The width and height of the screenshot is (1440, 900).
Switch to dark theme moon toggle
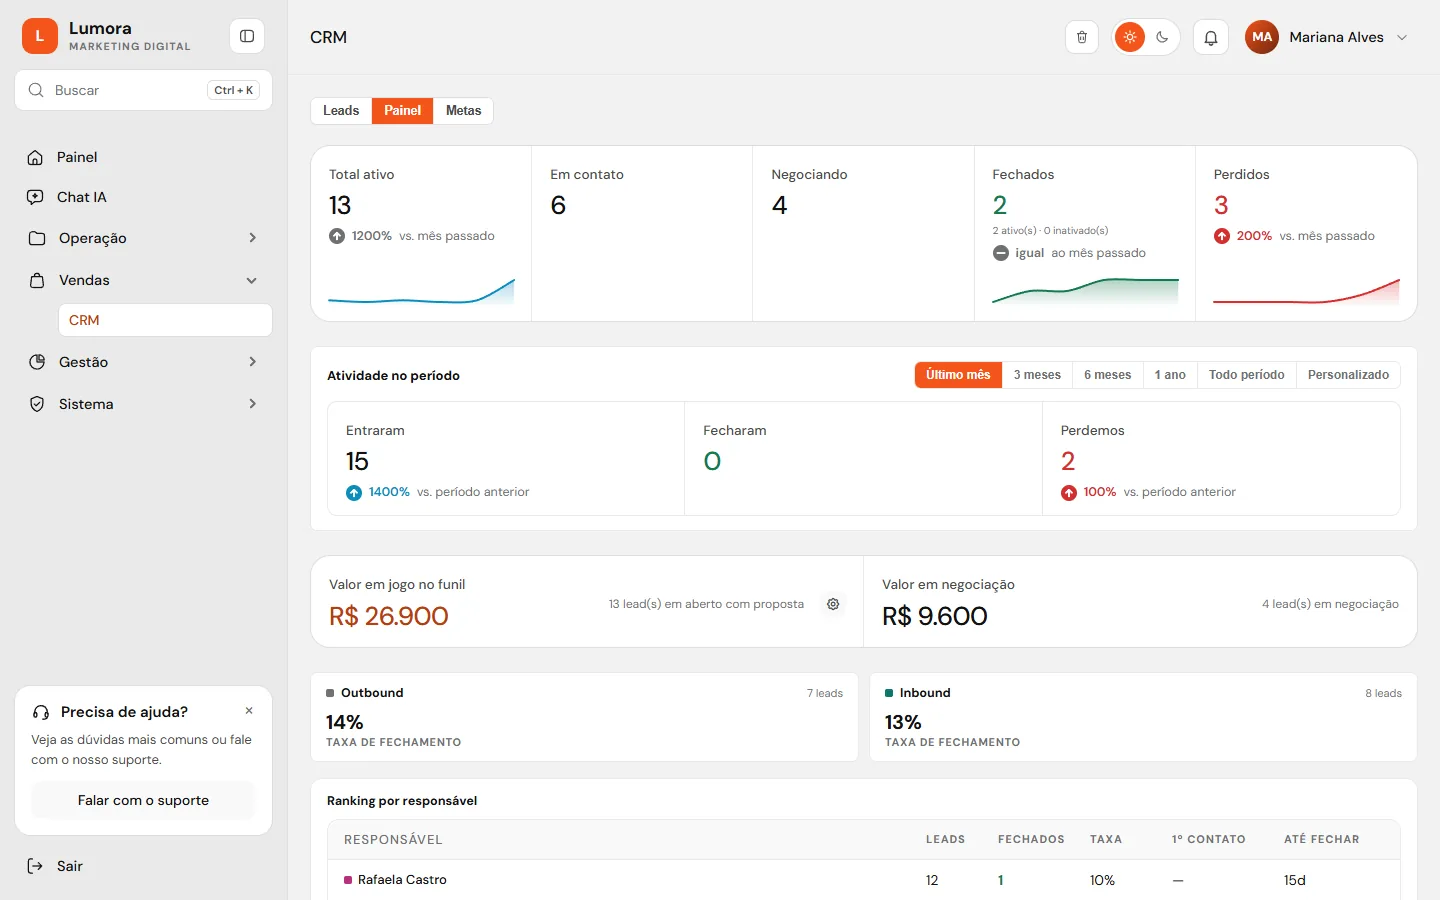click(x=1162, y=37)
